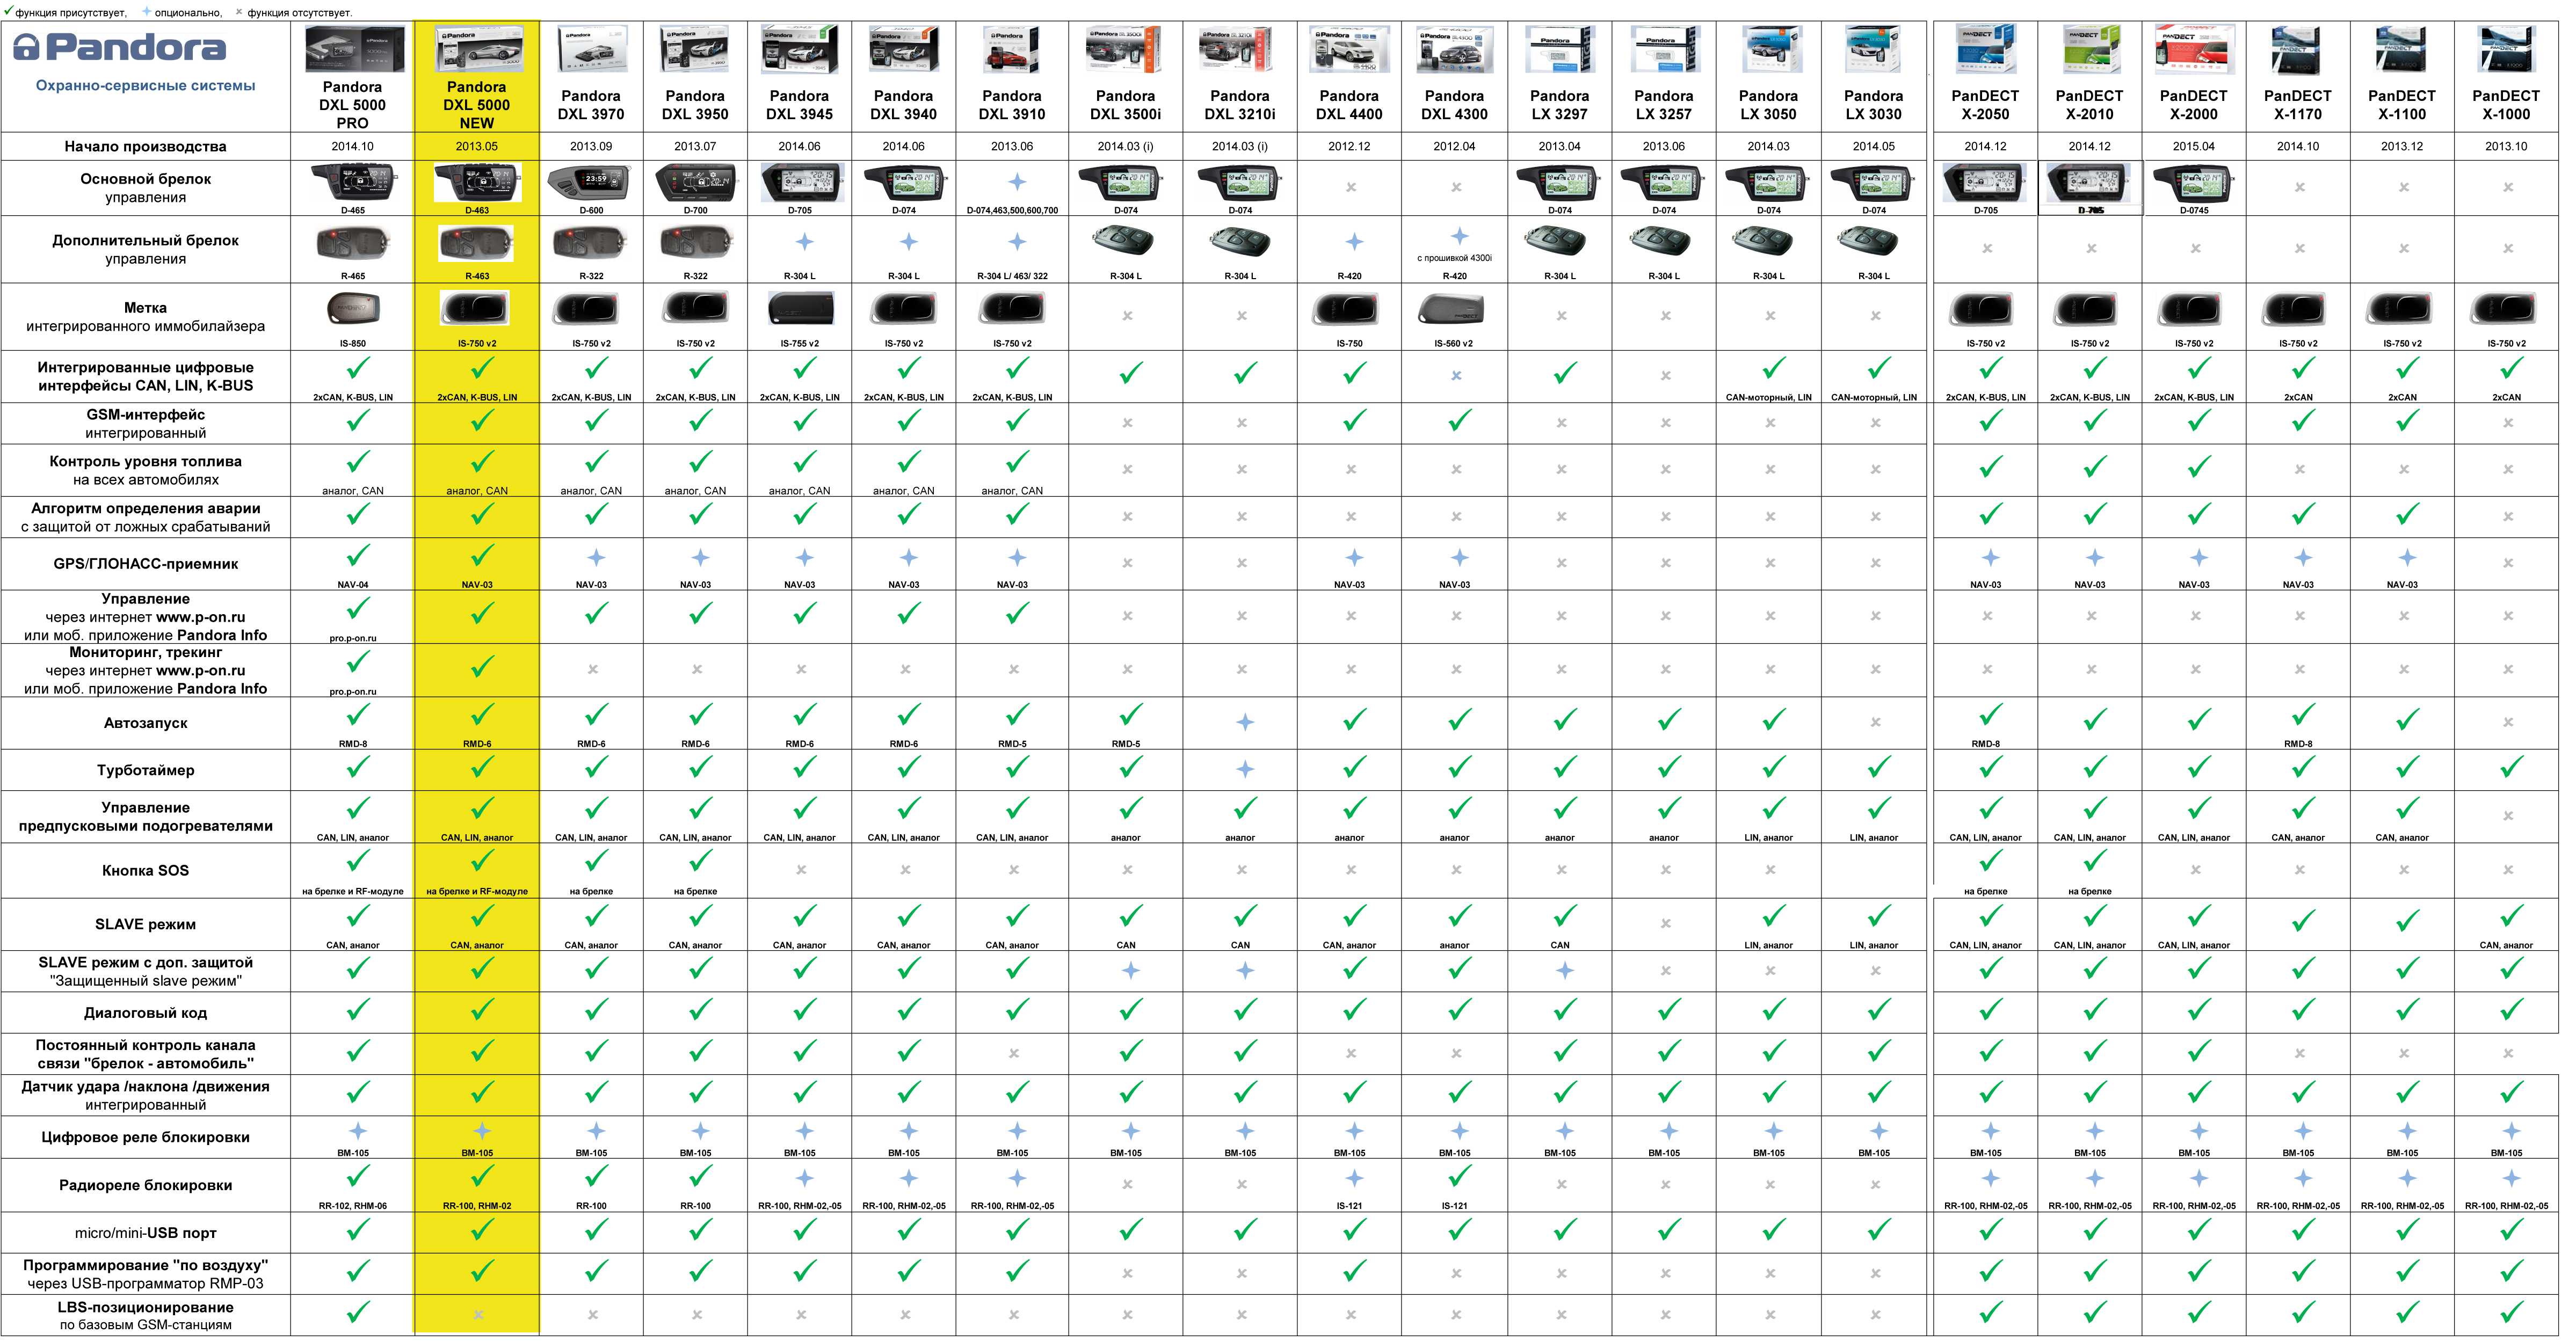Screen dimensions: 2576x1341
Task: Click the 'GPS/ГЛОНАСС-приемник' row label
Action: point(146,565)
